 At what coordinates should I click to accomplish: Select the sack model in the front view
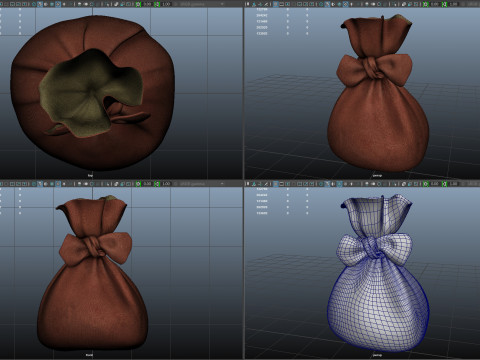point(92,300)
